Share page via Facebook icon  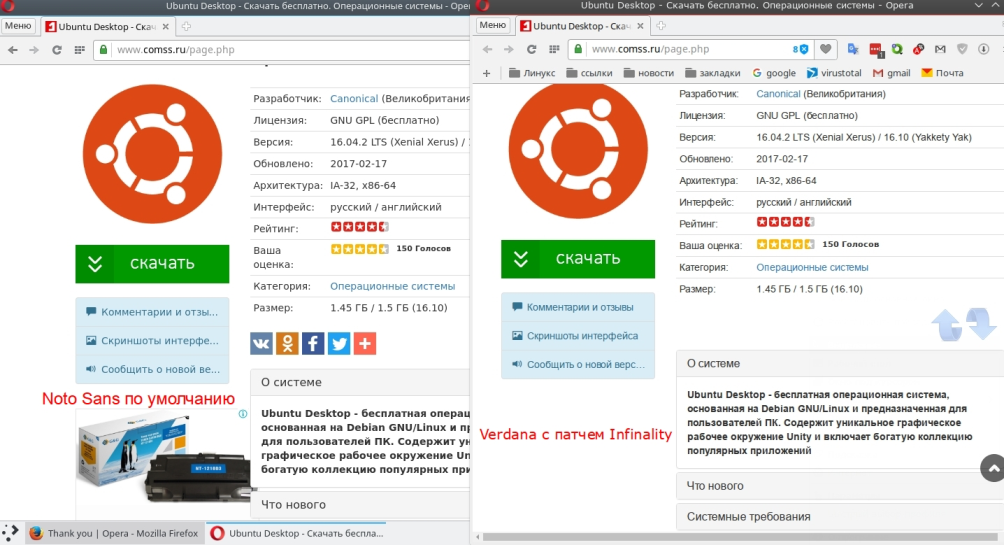point(313,343)
